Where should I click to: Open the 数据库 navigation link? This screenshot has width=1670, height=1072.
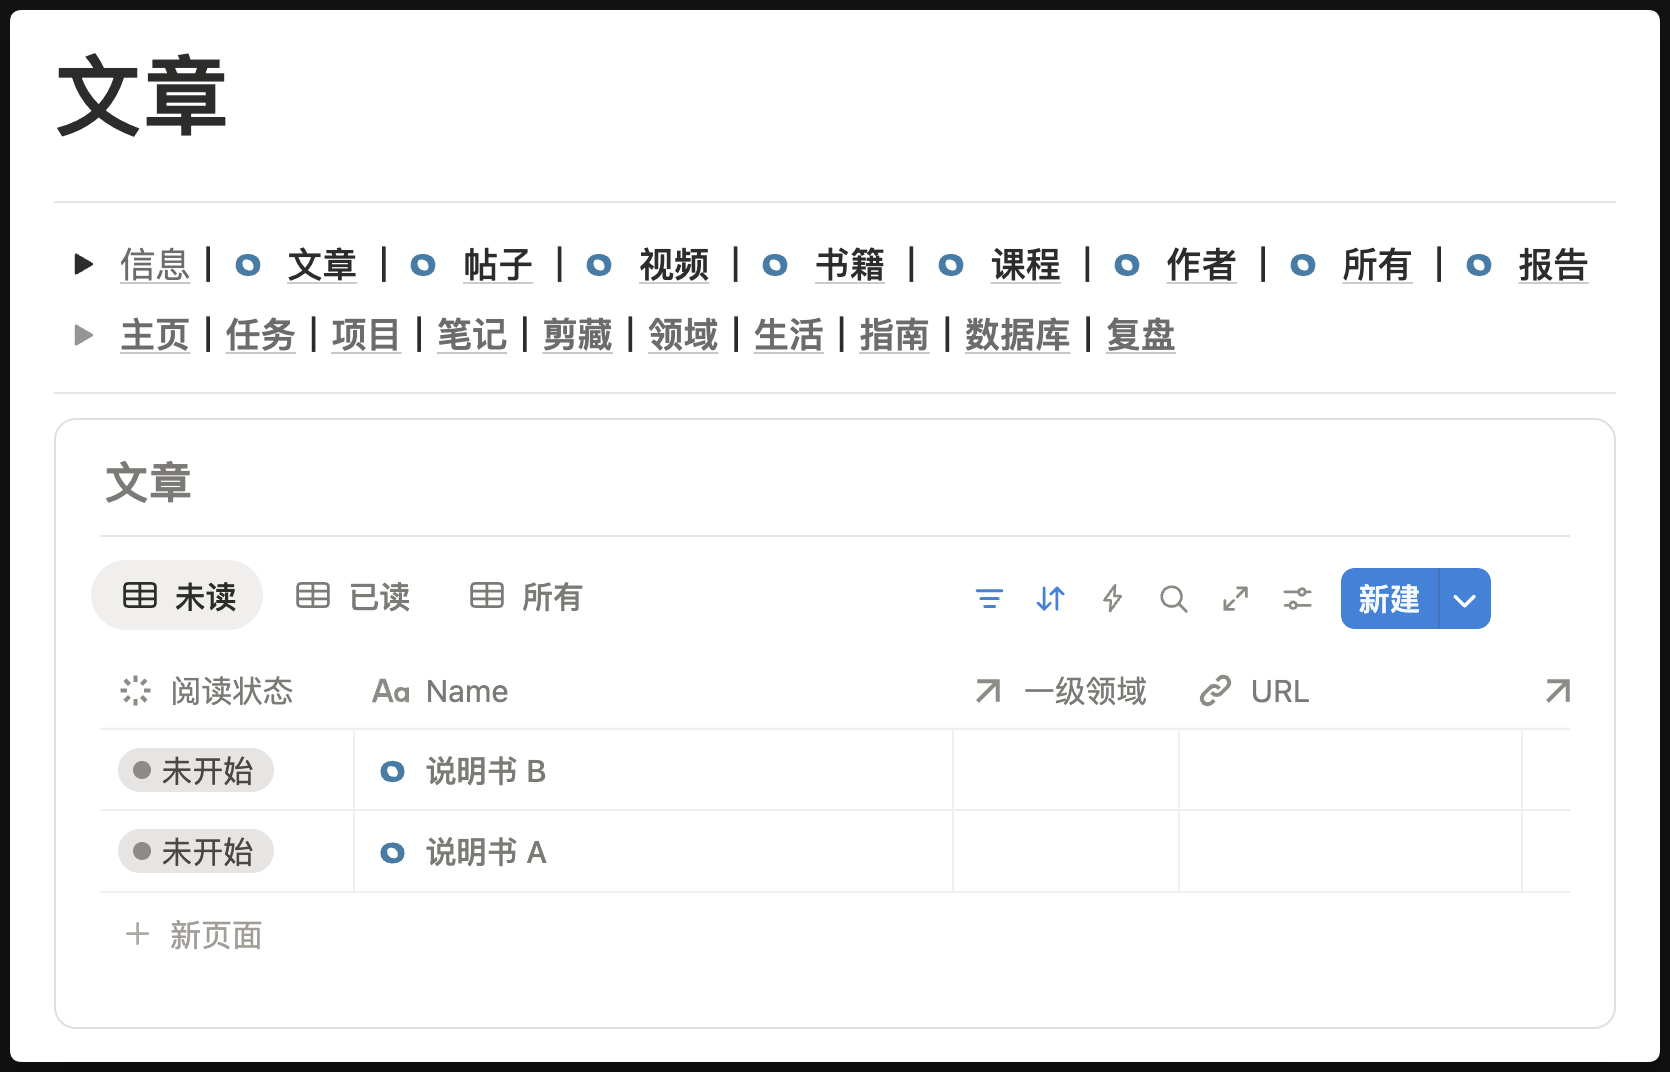[1017, 335]
